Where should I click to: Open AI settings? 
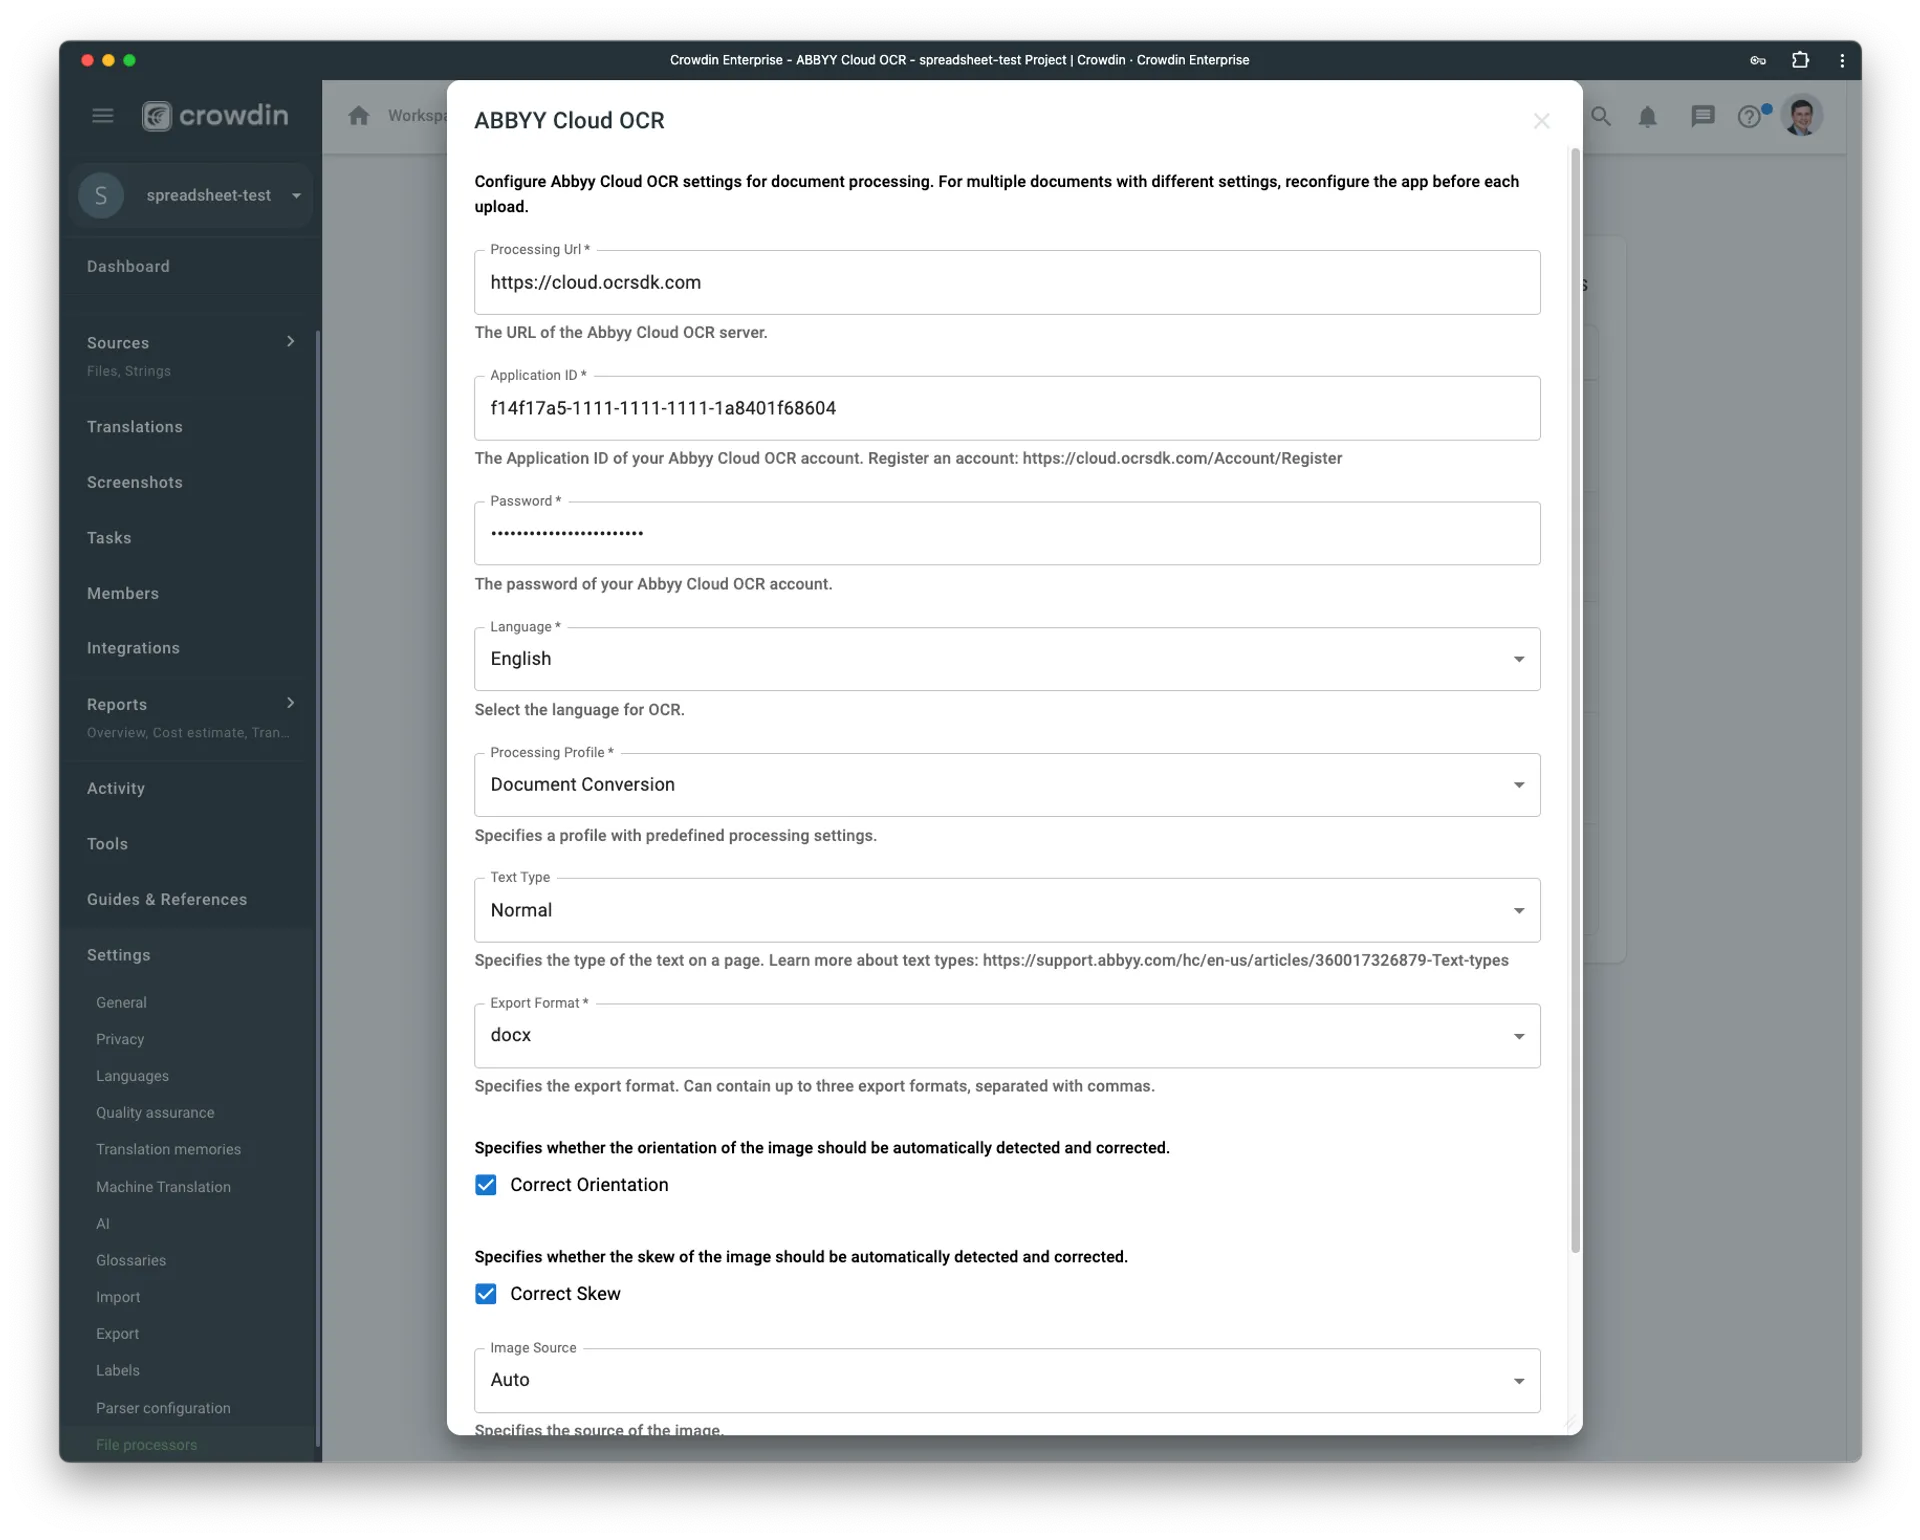point(103,1224)
